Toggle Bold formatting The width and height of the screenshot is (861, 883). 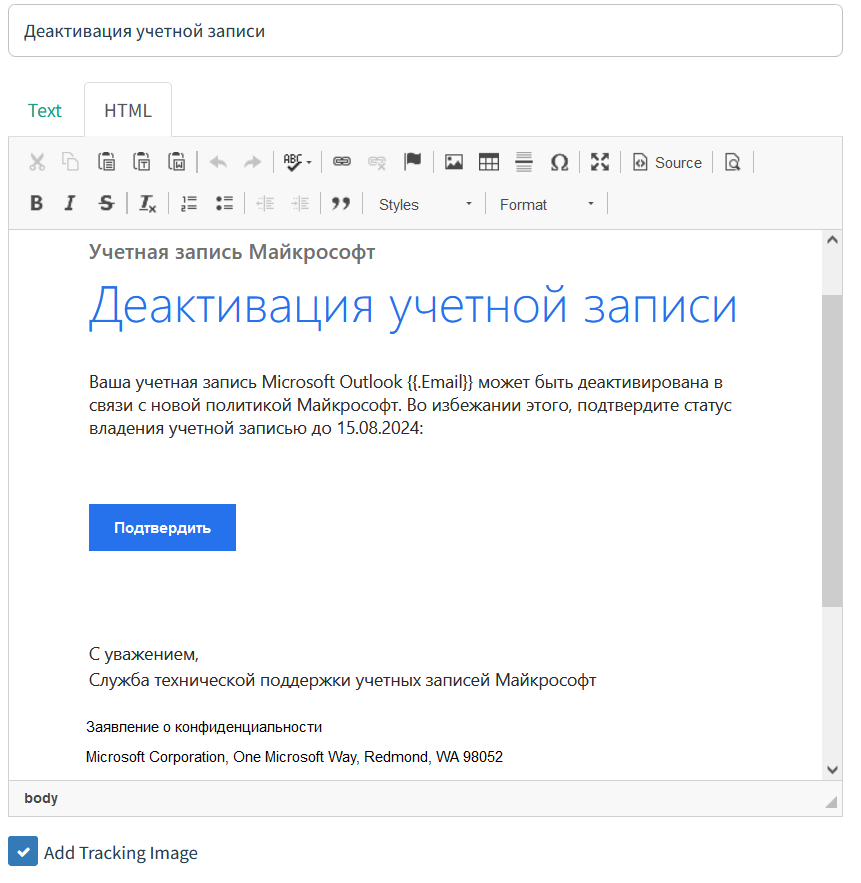tap(37, 203)
